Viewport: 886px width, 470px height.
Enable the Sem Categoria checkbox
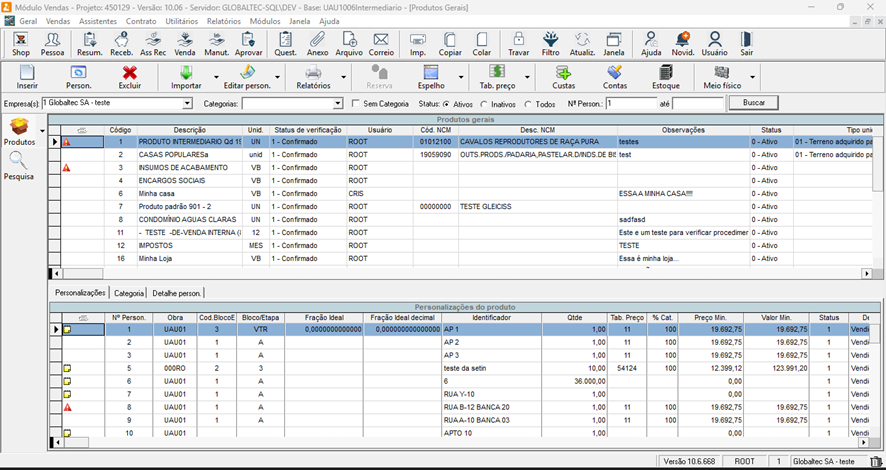[357, 103]
